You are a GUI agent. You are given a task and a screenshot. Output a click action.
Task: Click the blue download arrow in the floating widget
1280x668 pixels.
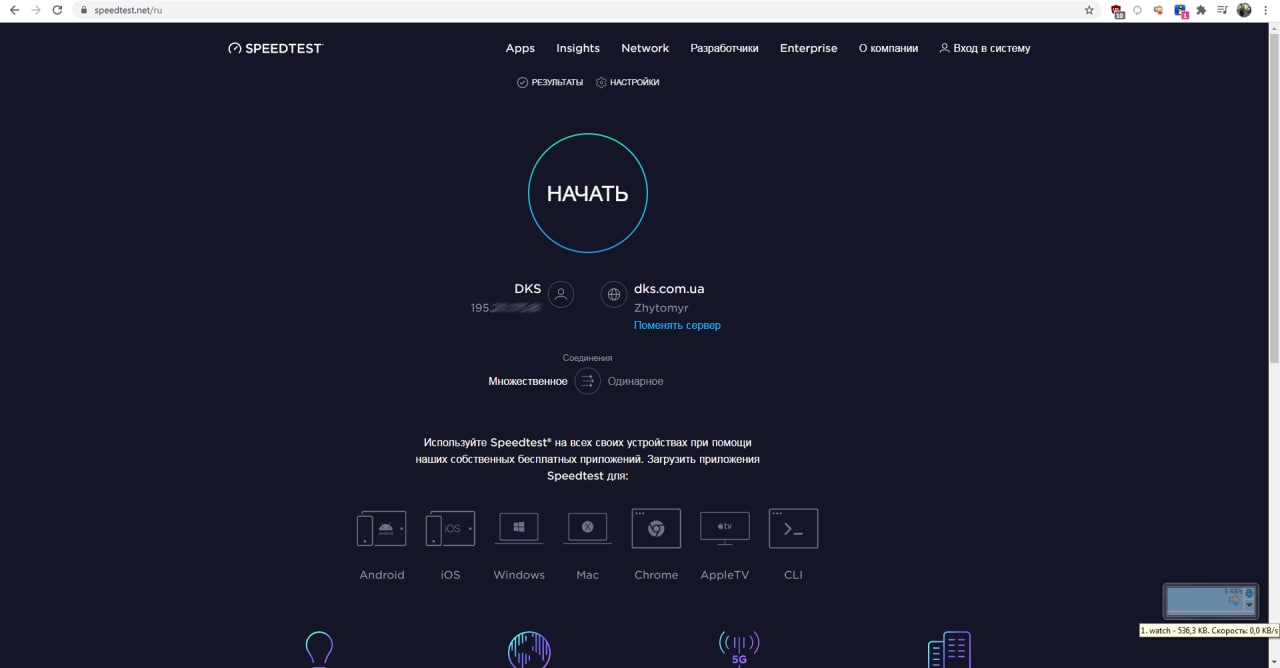tap(1249, 593)
